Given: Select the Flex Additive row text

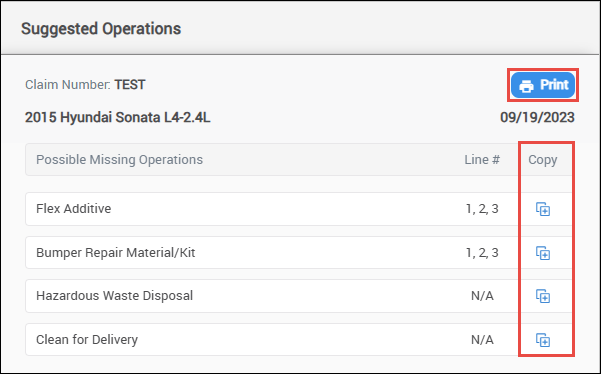Looking at the screenshot, I should click(x=74, y=208).
